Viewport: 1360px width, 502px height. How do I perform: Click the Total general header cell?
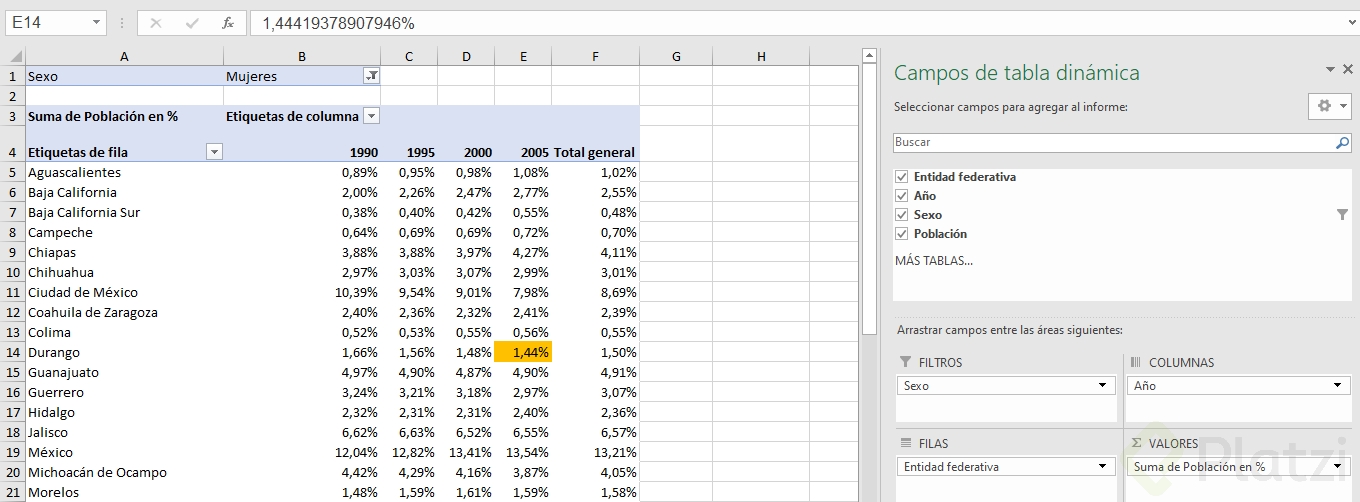pos(595,152)
